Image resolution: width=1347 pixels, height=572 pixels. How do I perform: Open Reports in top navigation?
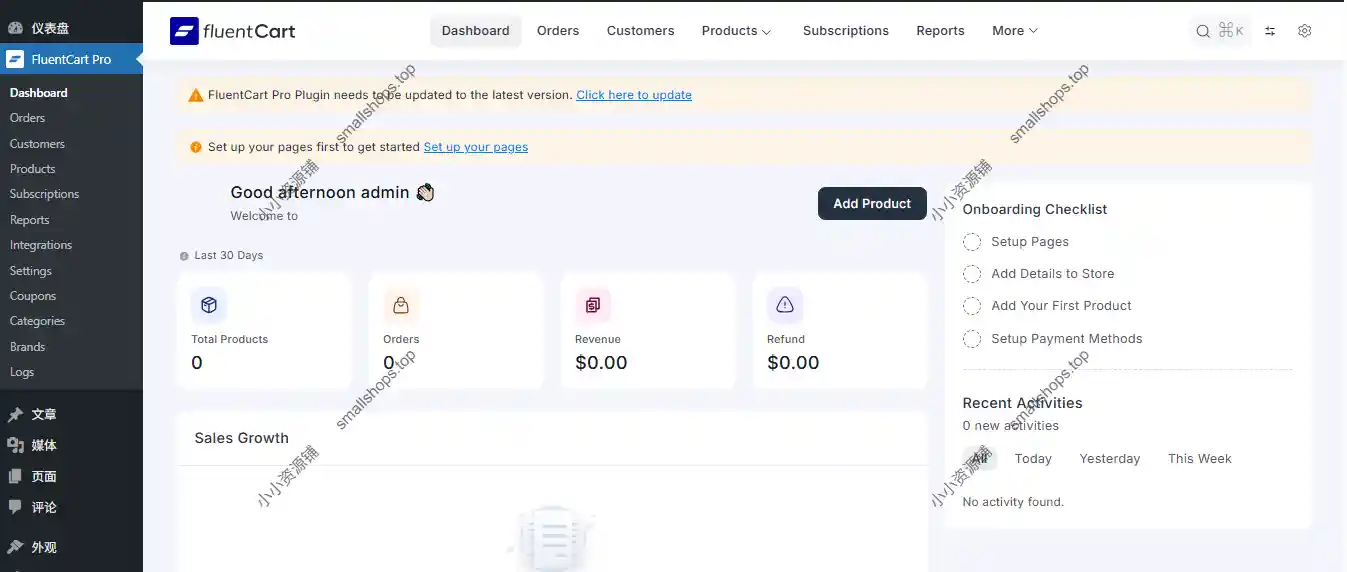[941, 31]
